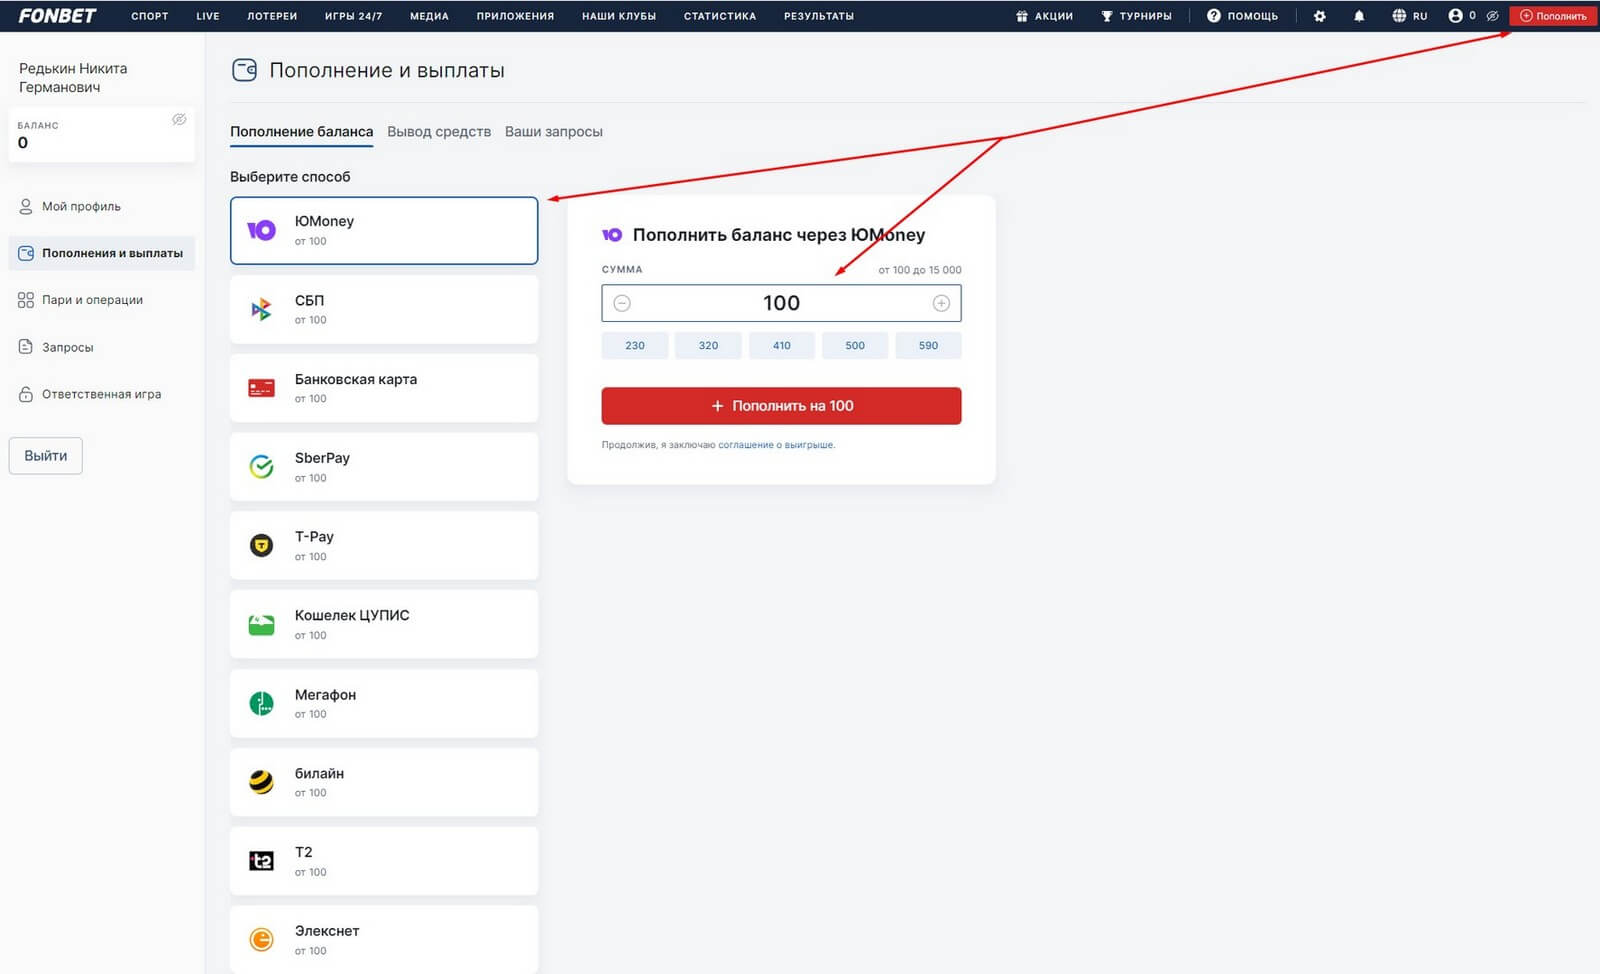The width and height of the screenshot is (1600, 974).
Task: Open Лотереи menu
Action: 272,16
